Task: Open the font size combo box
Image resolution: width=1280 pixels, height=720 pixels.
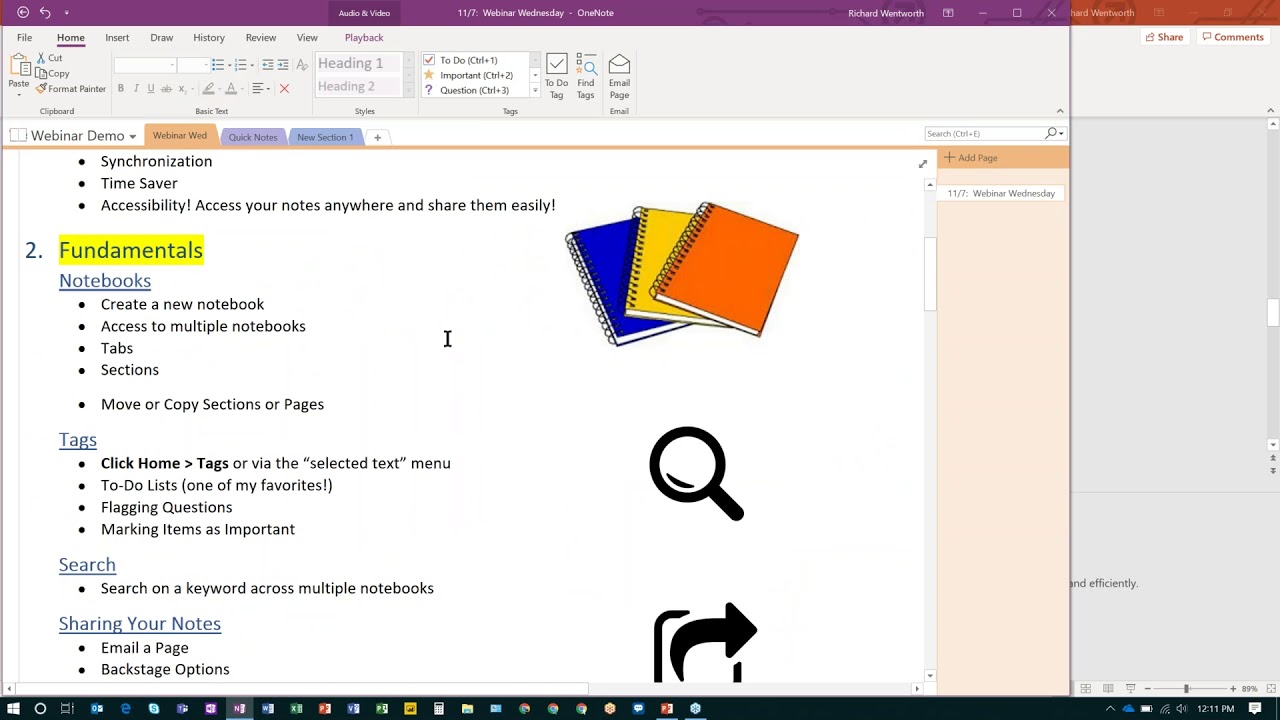Action: 192,65
